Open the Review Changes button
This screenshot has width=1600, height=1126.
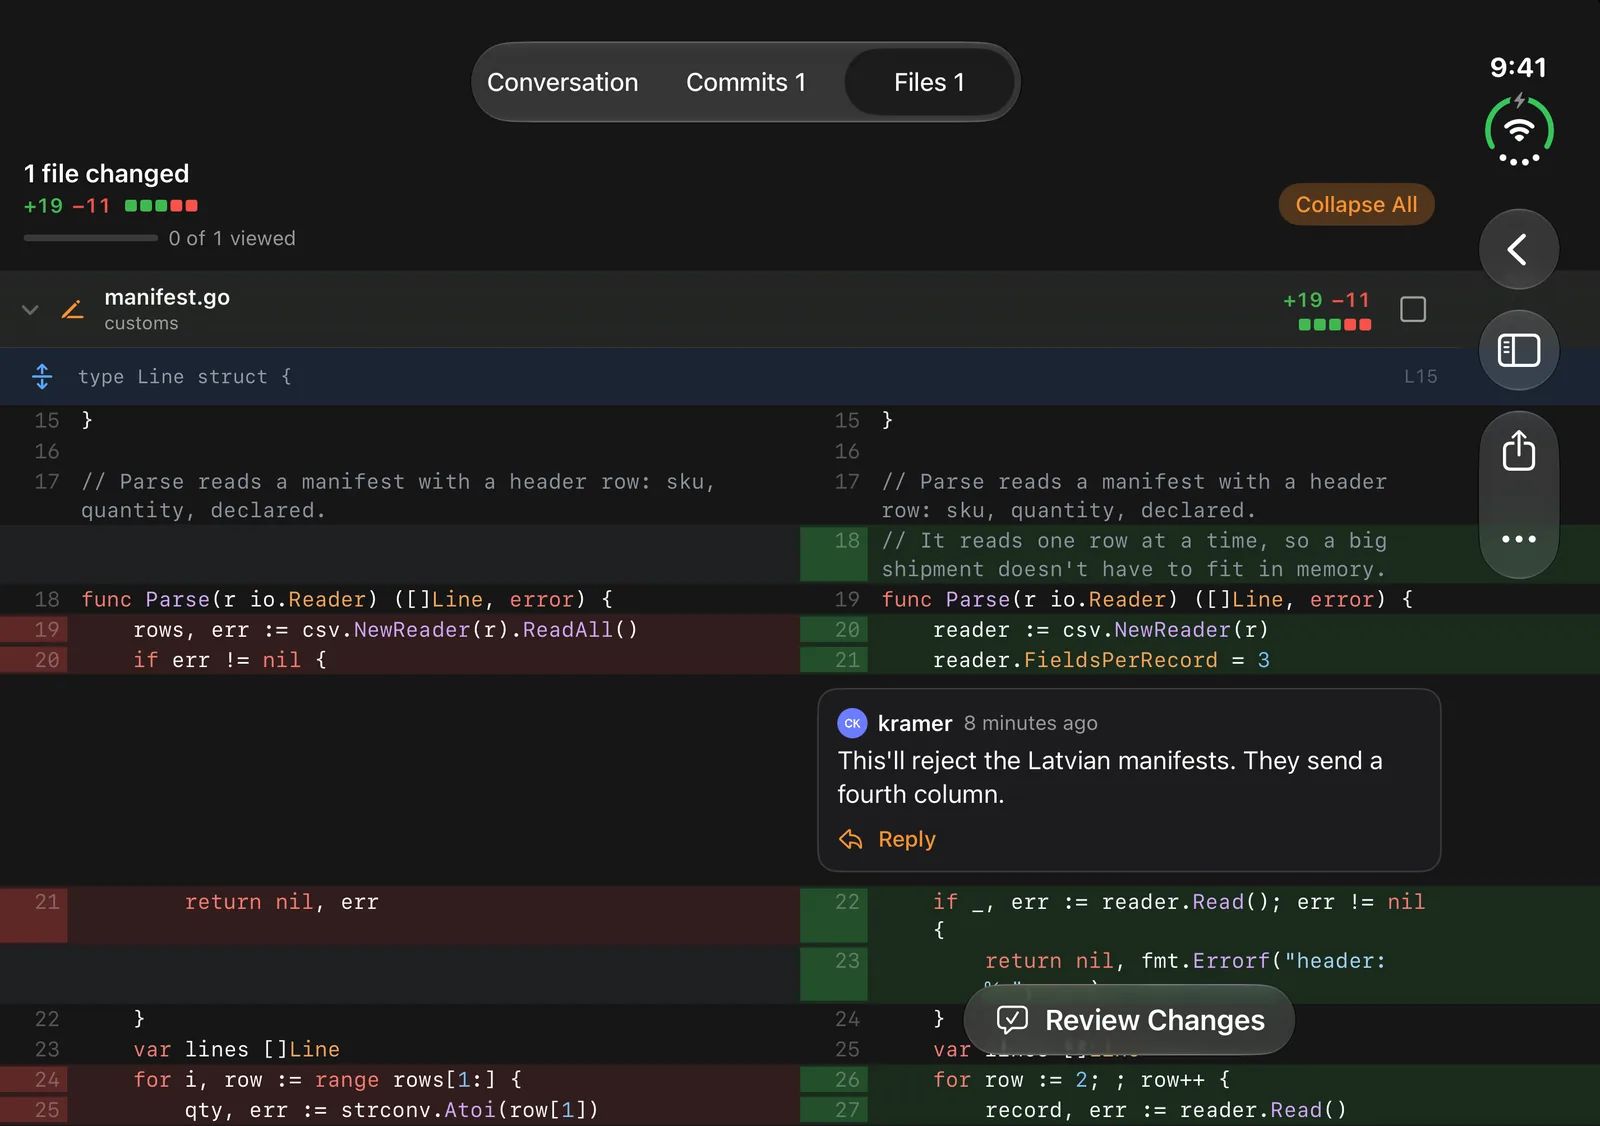[x=1129, y=1020]
